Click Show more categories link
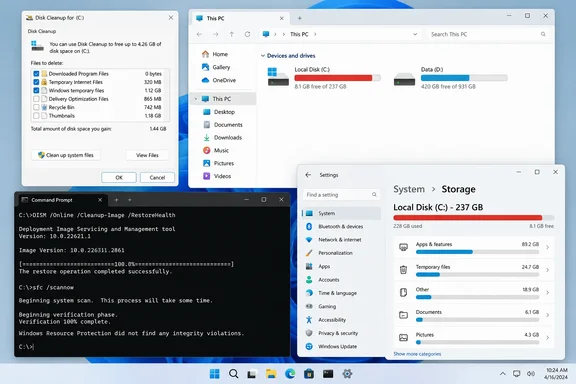The width and height of the screenshot is (576, 384). 417,354
